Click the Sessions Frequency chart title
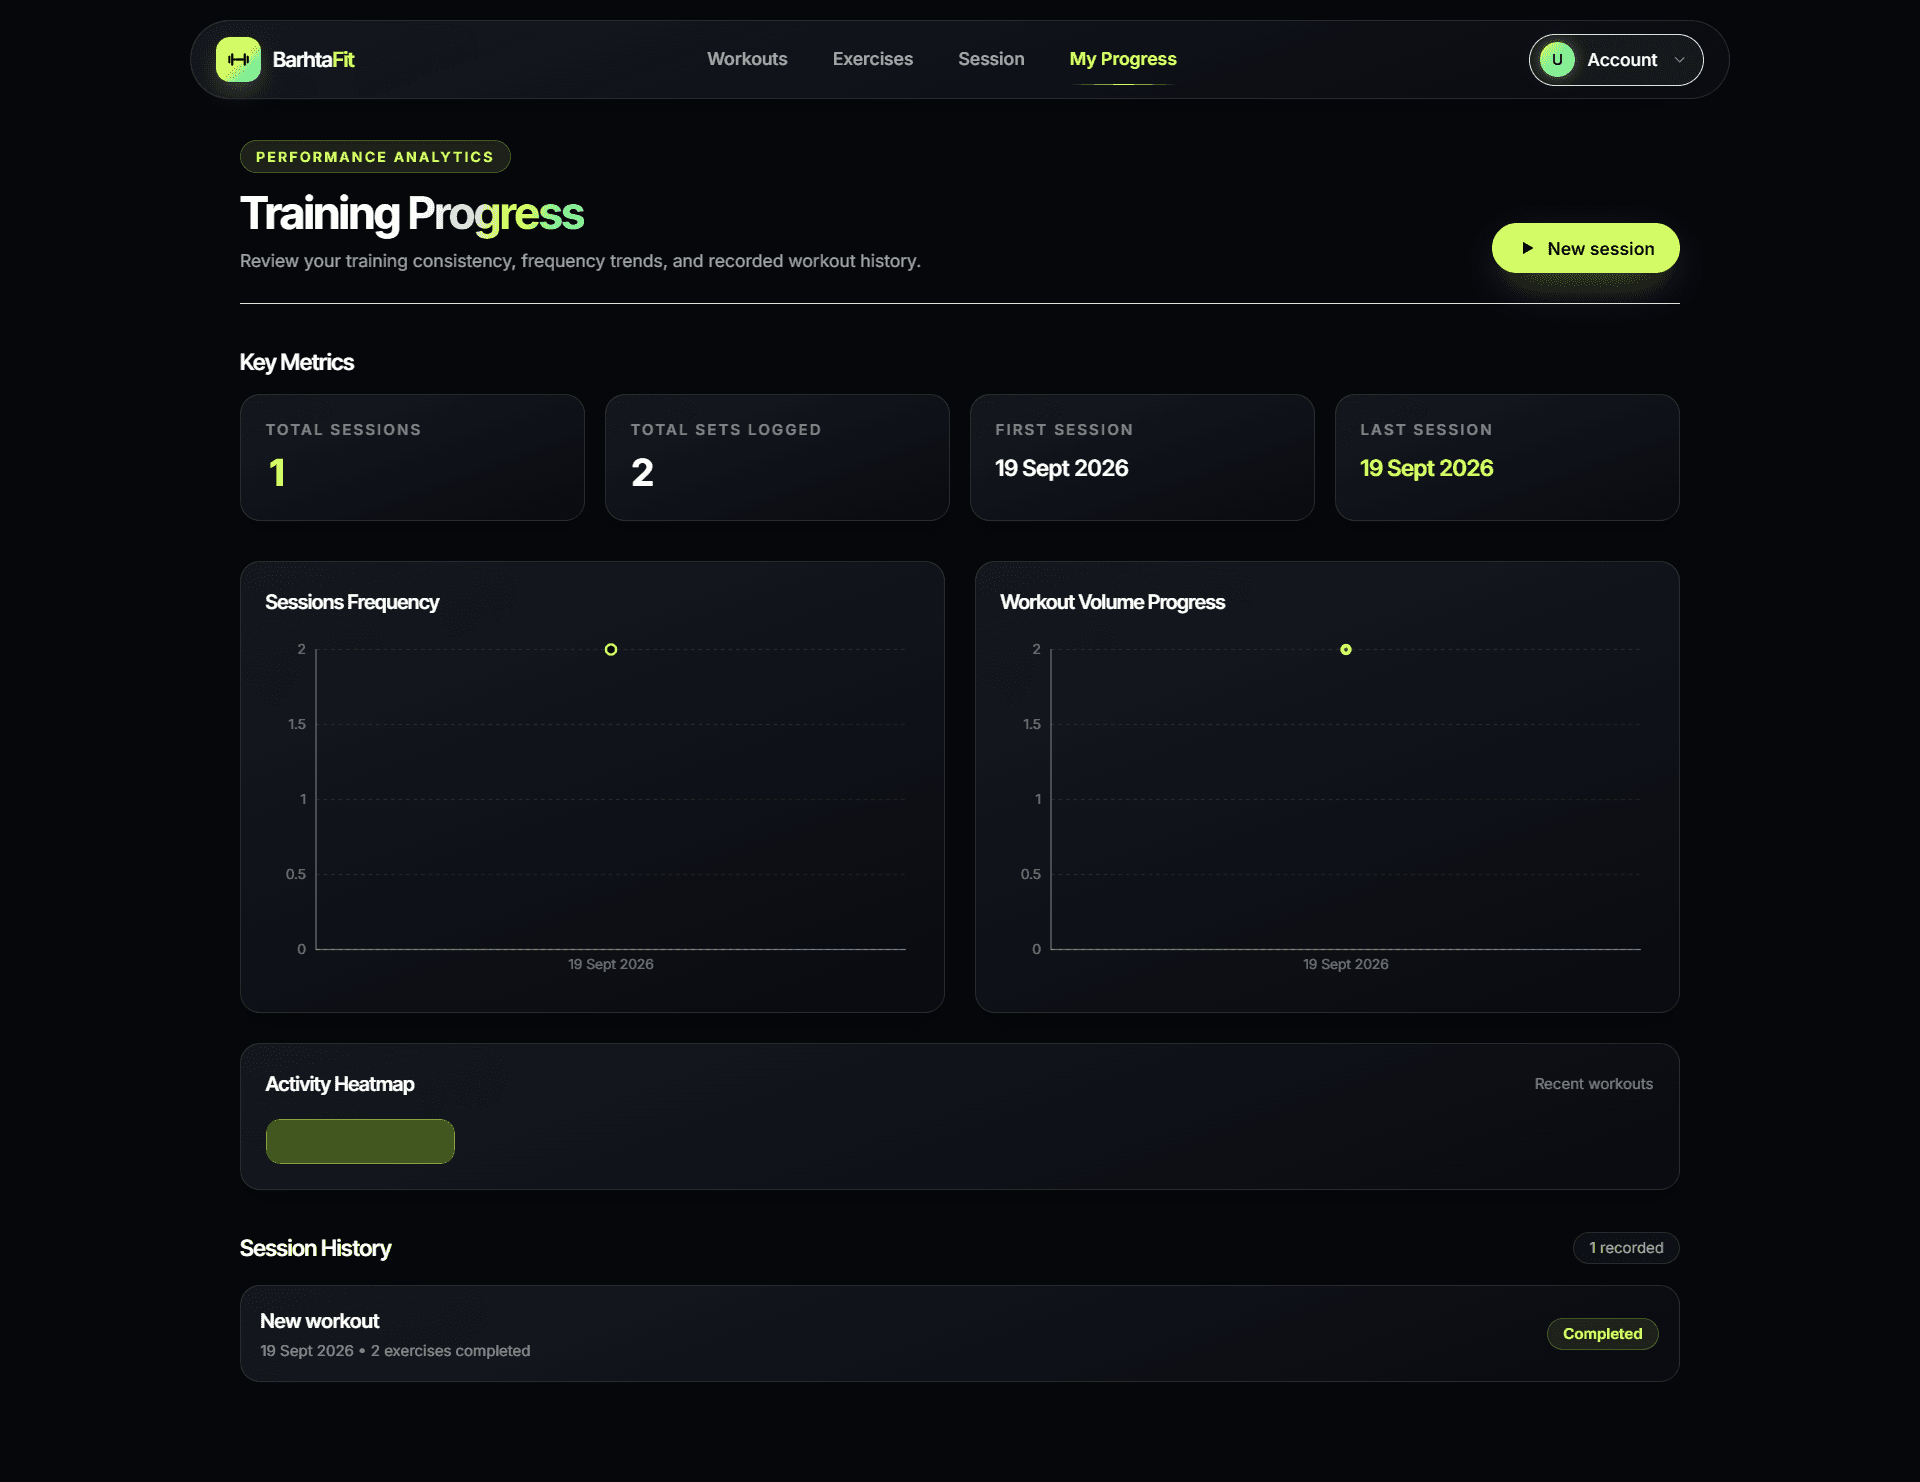 tap(352, 602)
